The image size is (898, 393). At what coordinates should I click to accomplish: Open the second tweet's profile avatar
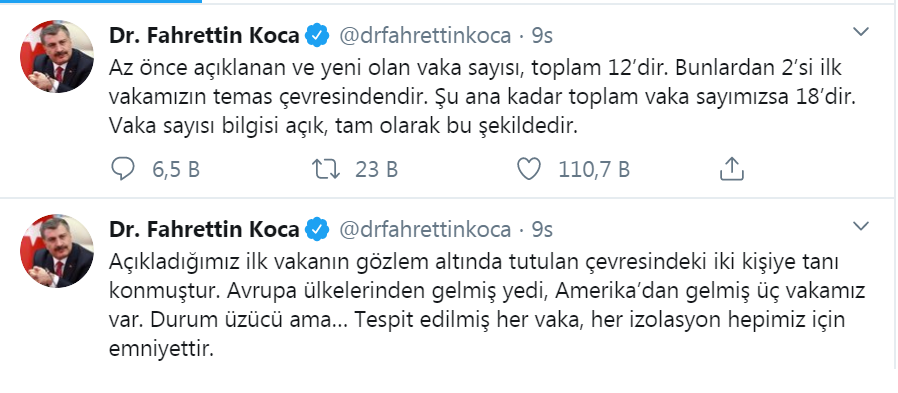57,251
